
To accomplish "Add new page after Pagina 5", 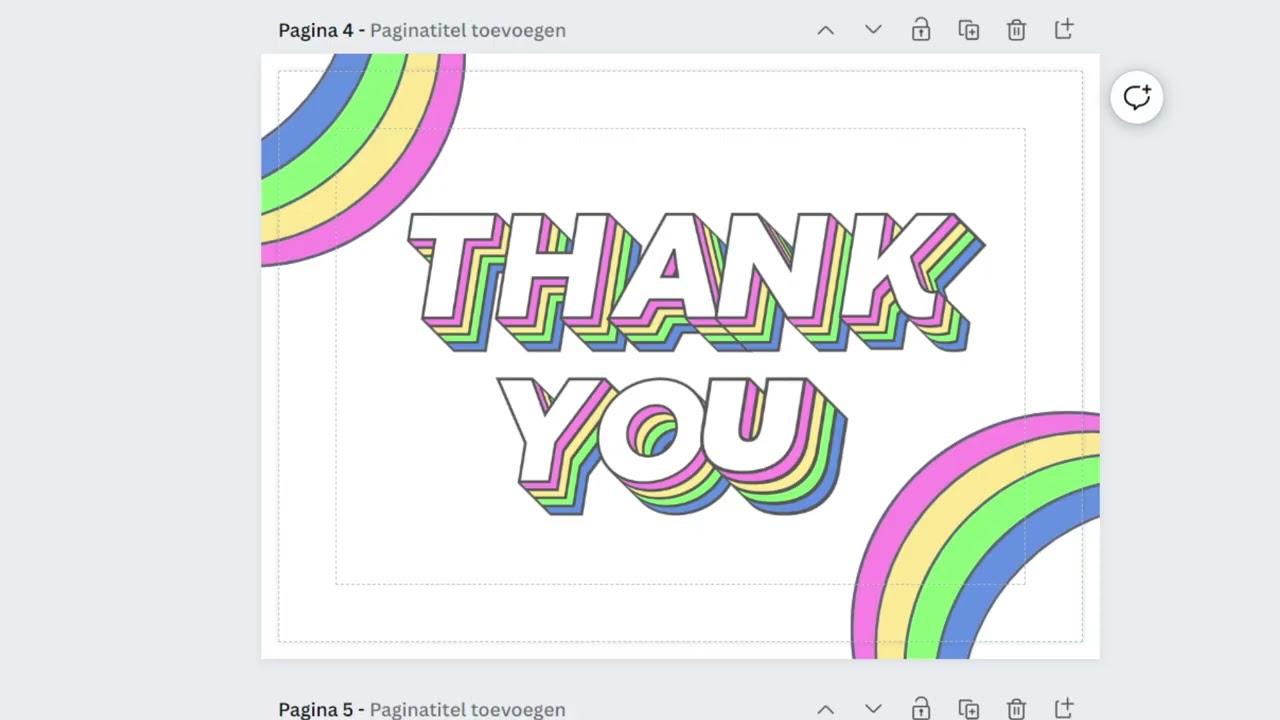I will point(1064,709).
